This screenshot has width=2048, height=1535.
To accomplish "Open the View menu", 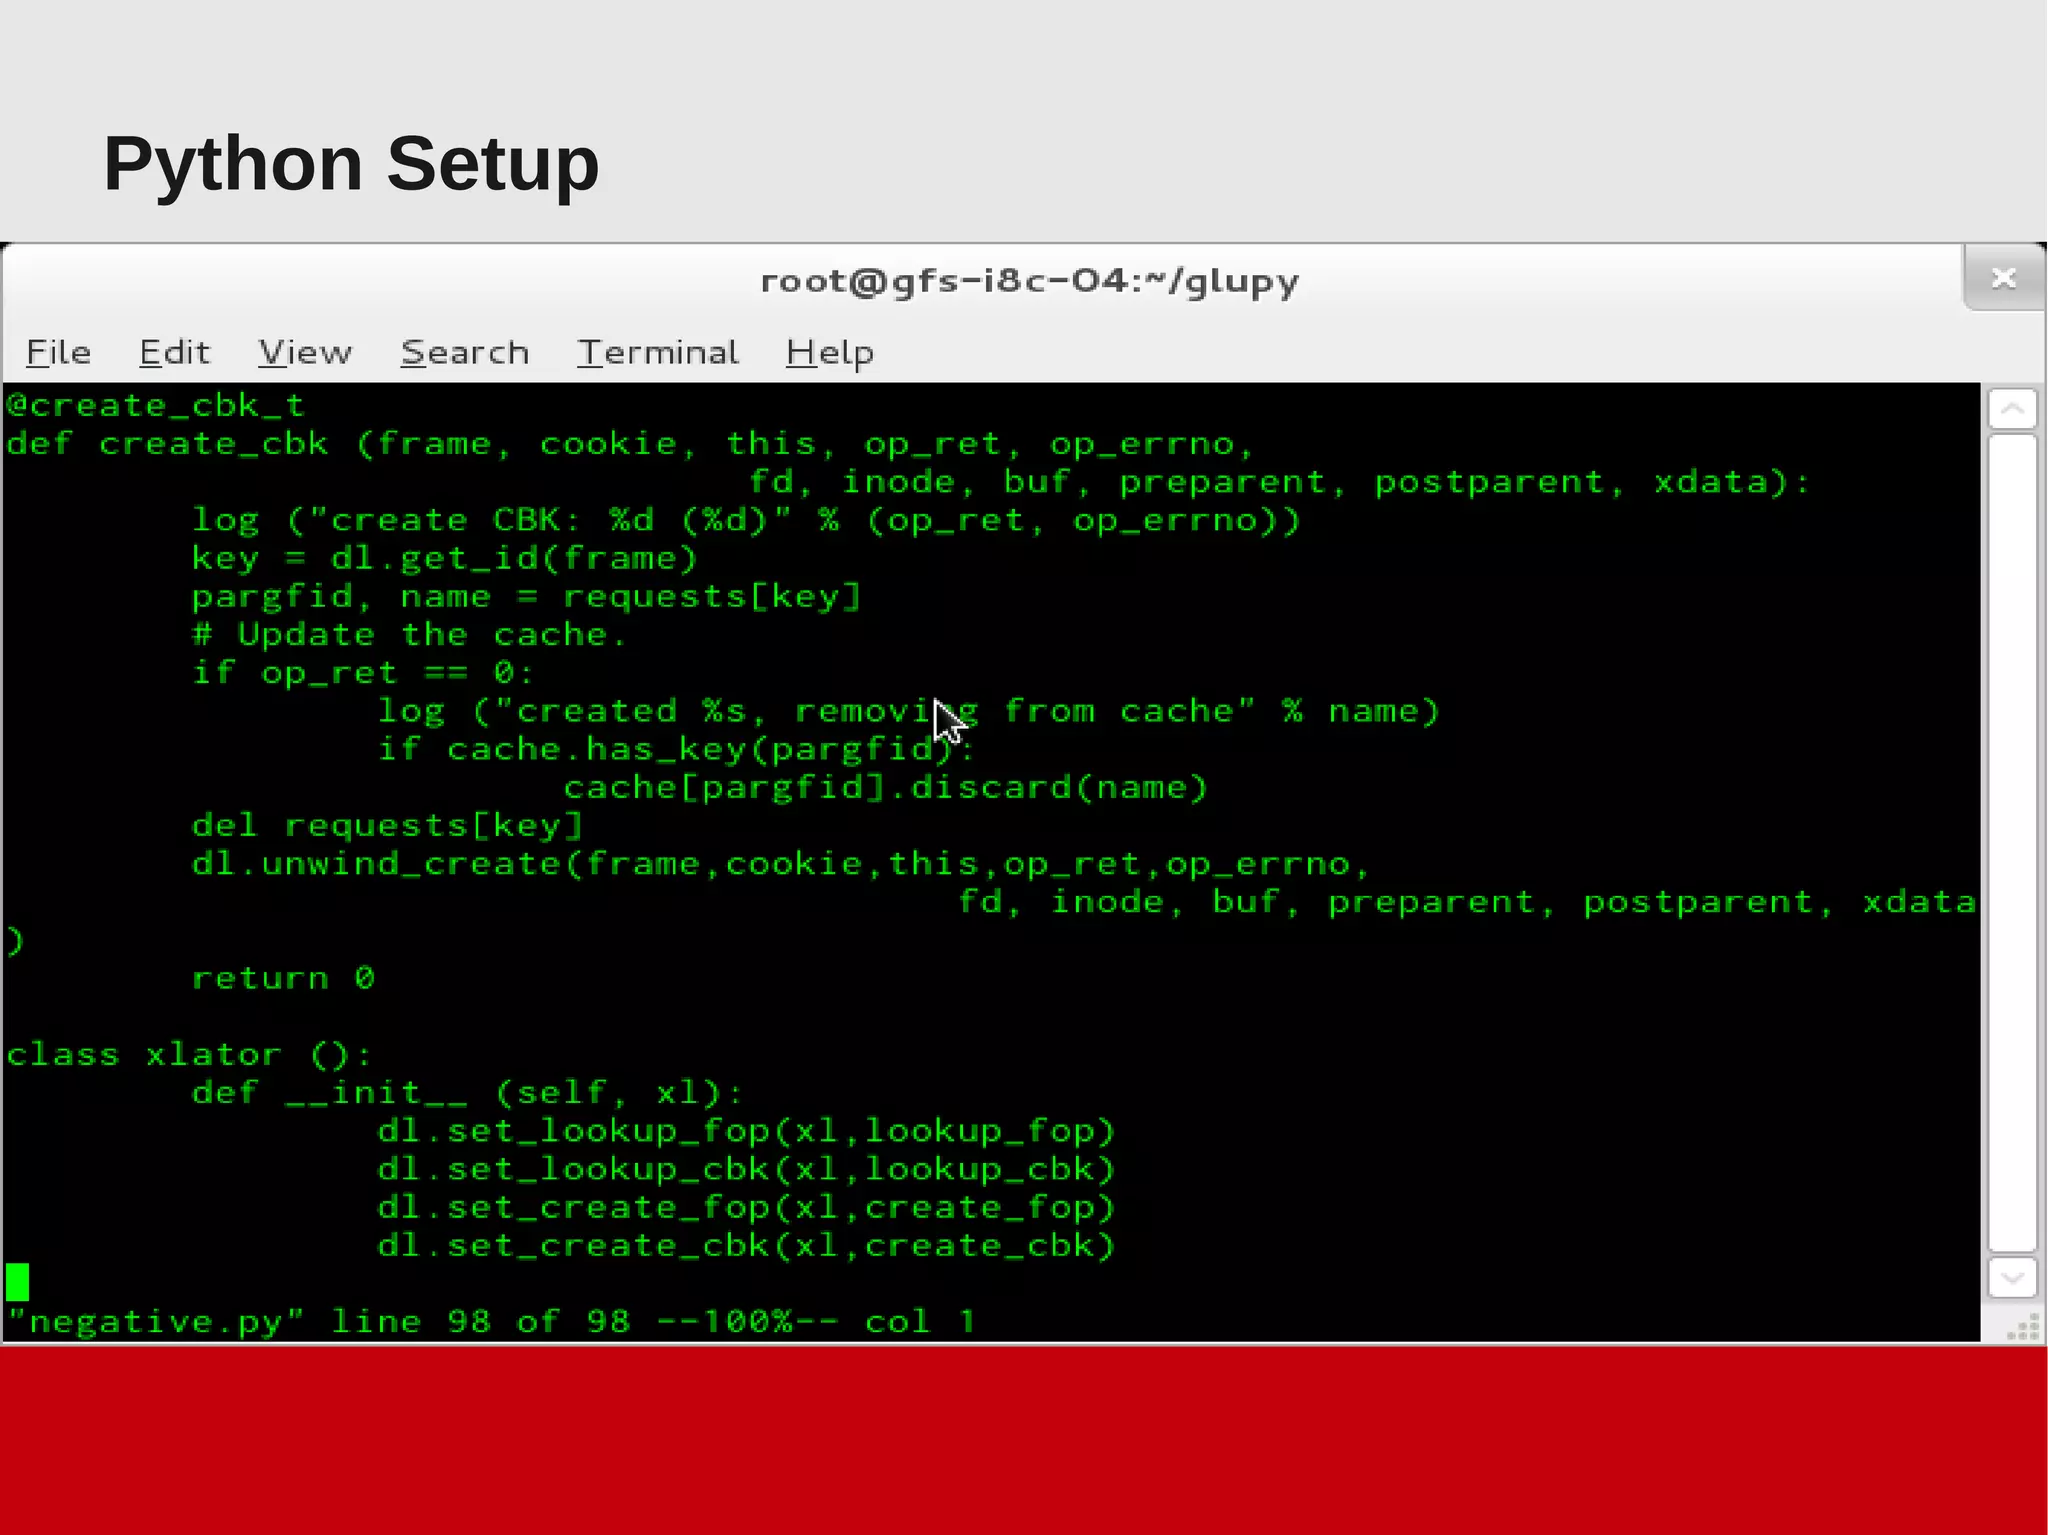I will coord(305,352).
